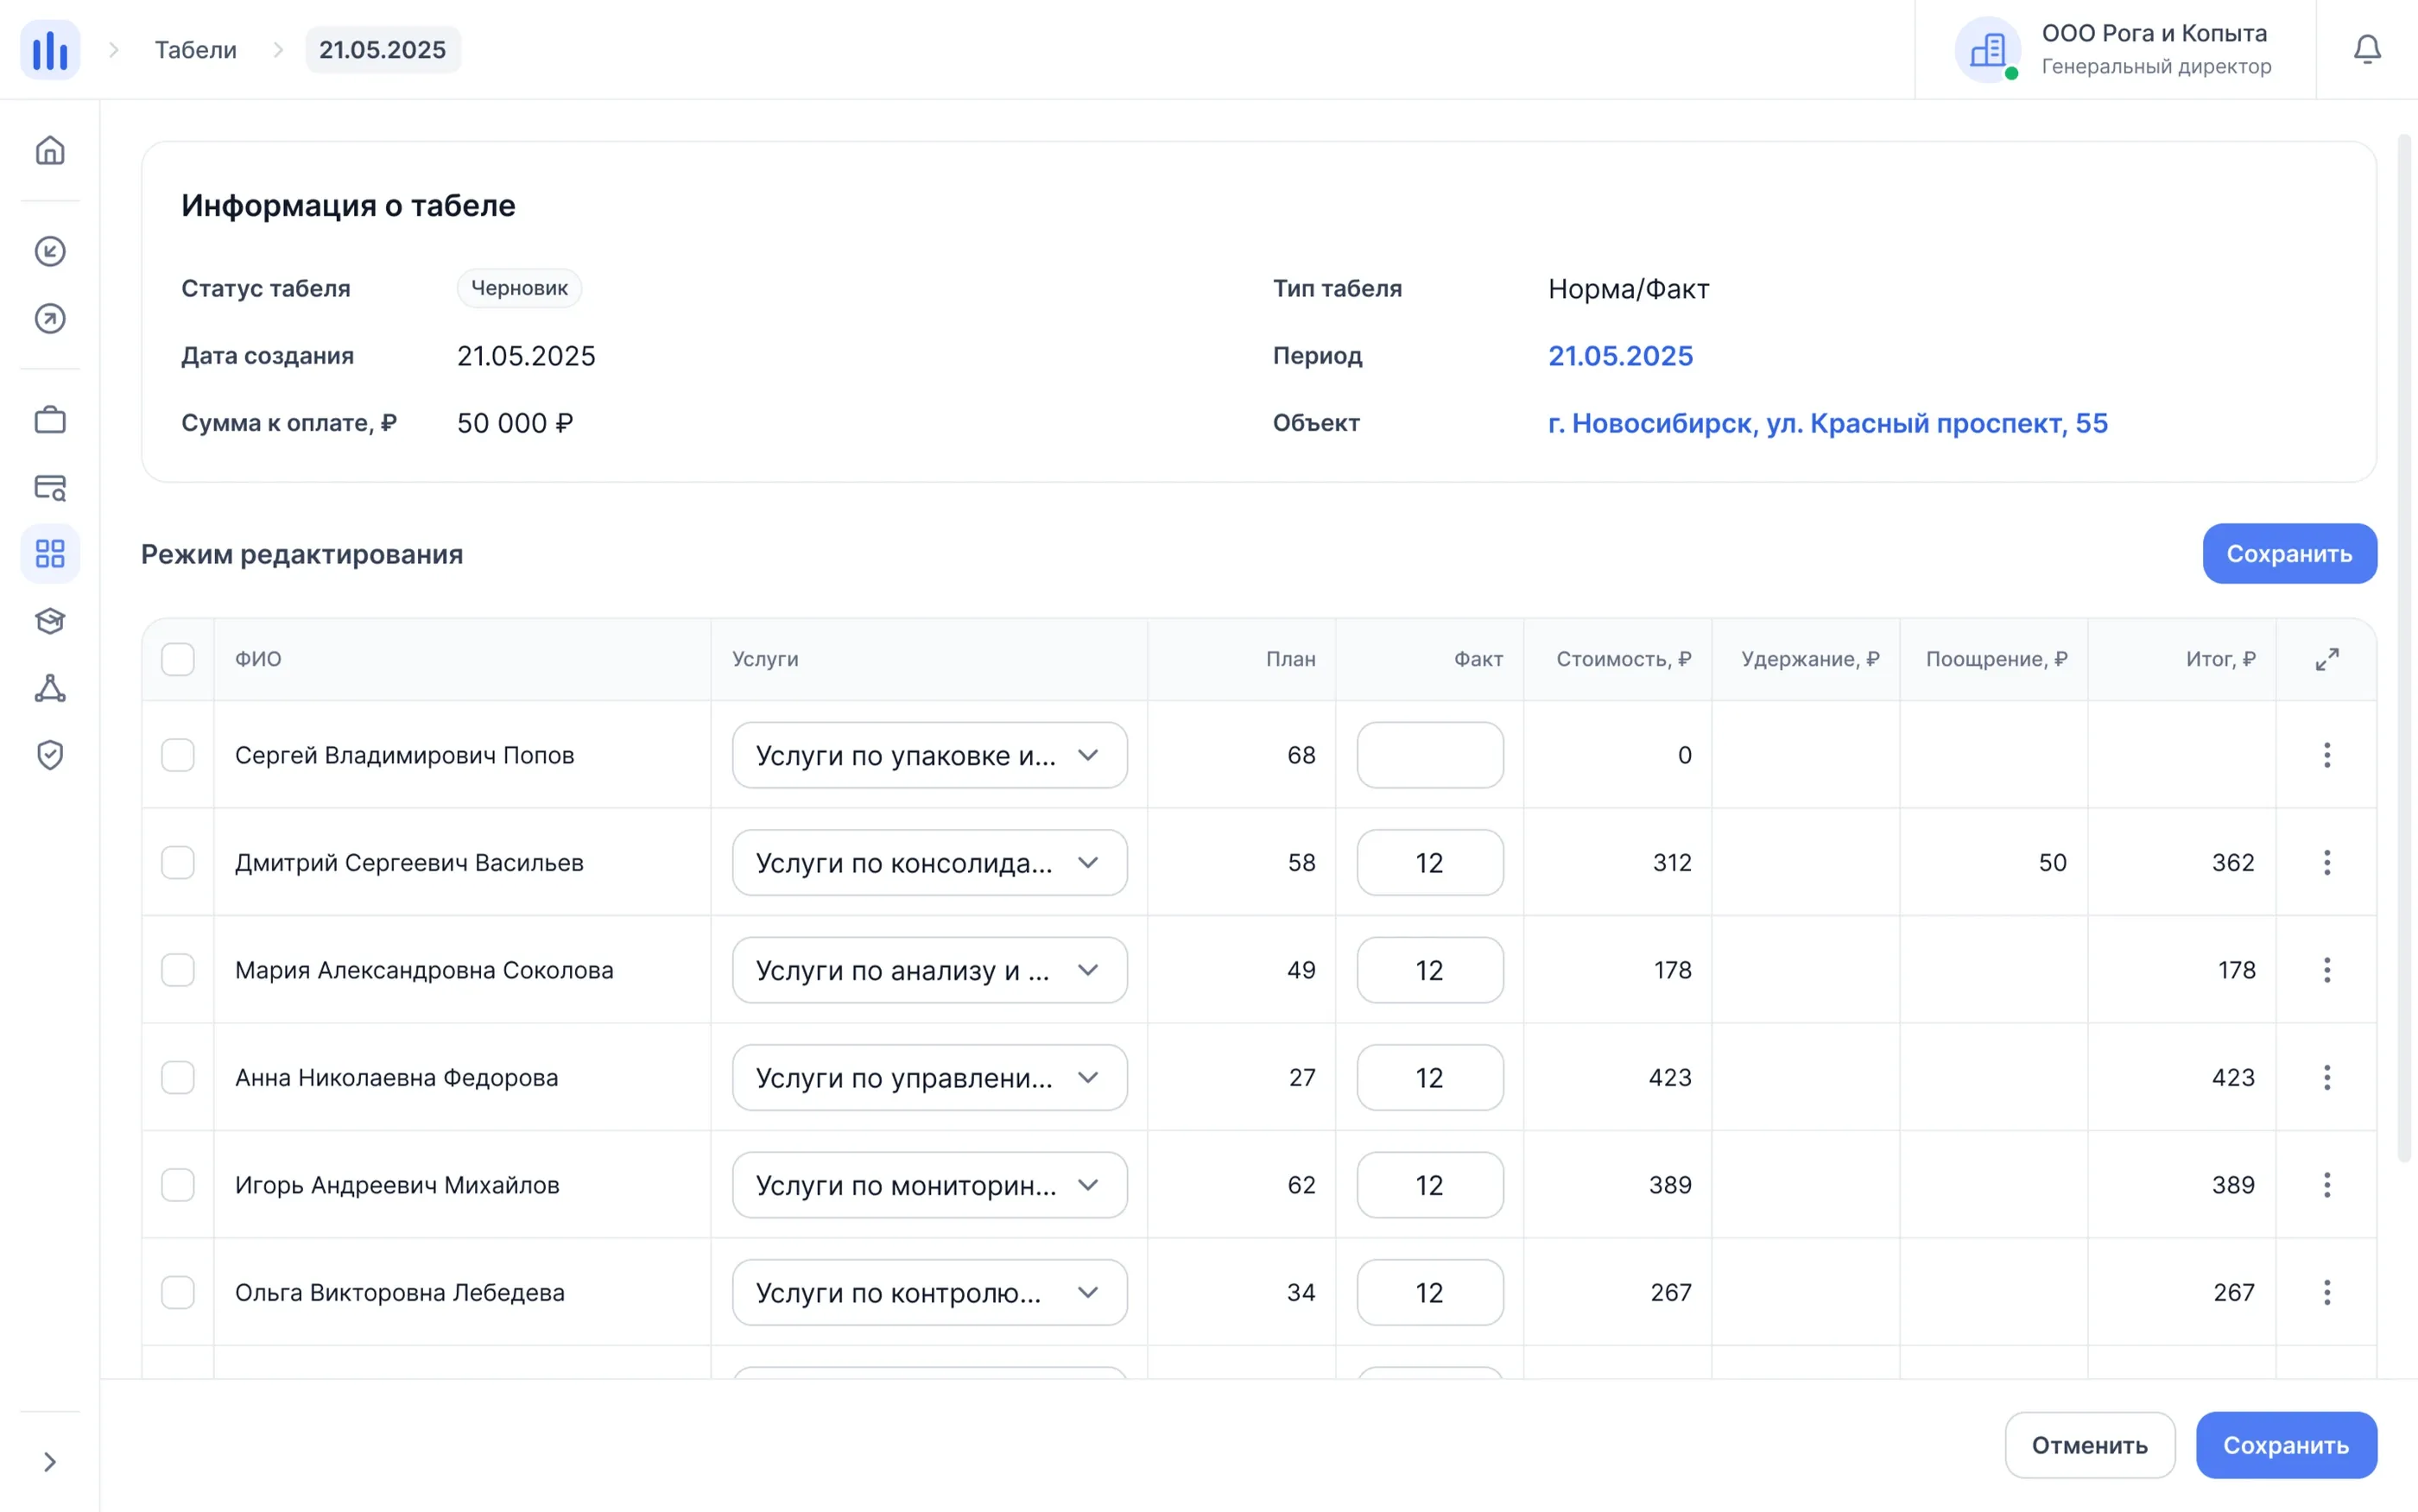The image size is (2418, 1512).
Task: Open row menu for Сергей Владимирович Попов
Action: pos(2327,755)
